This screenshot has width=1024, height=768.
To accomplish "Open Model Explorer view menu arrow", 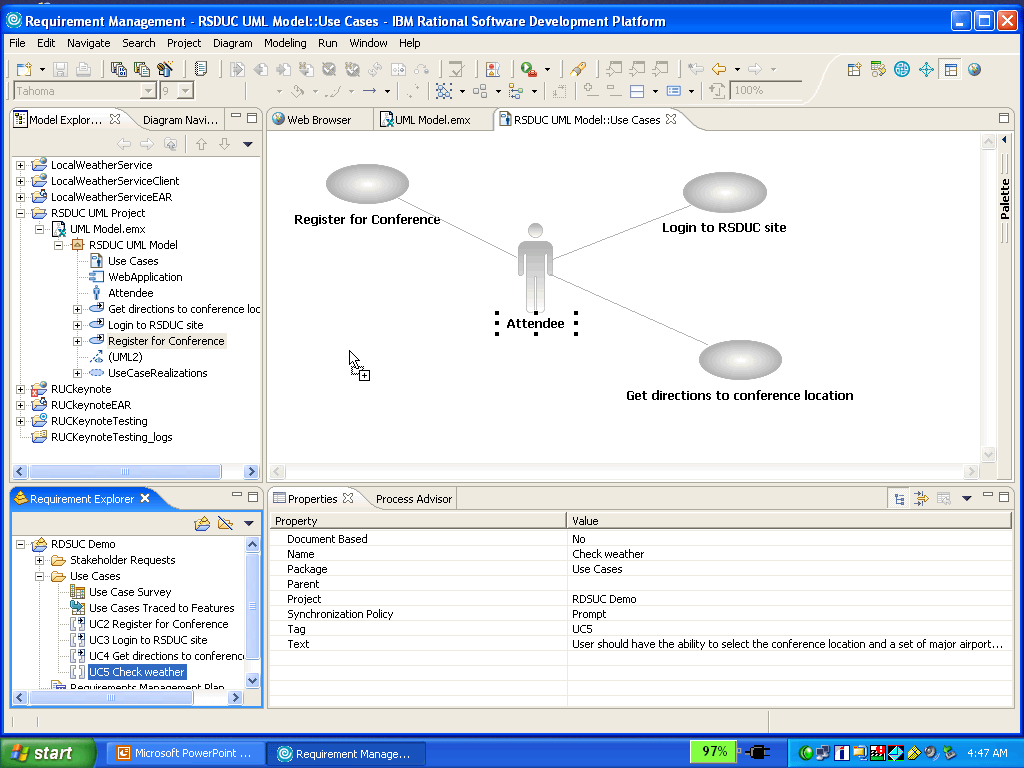I will pos(248,144).
